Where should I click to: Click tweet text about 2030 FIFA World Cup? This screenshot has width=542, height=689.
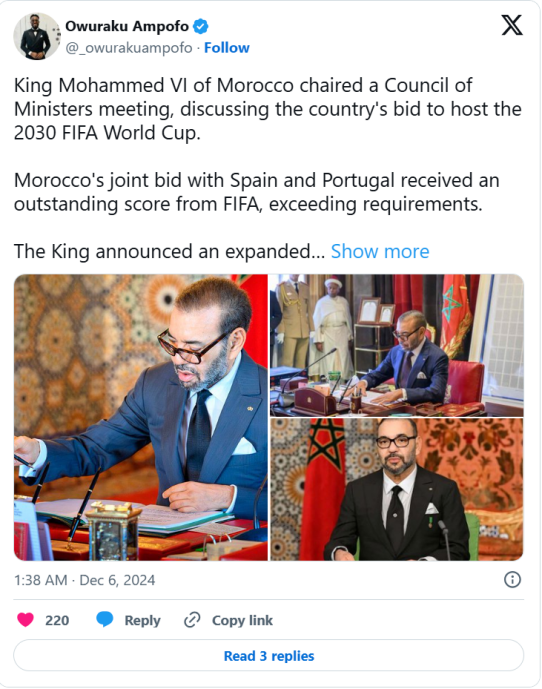[268, 109]
